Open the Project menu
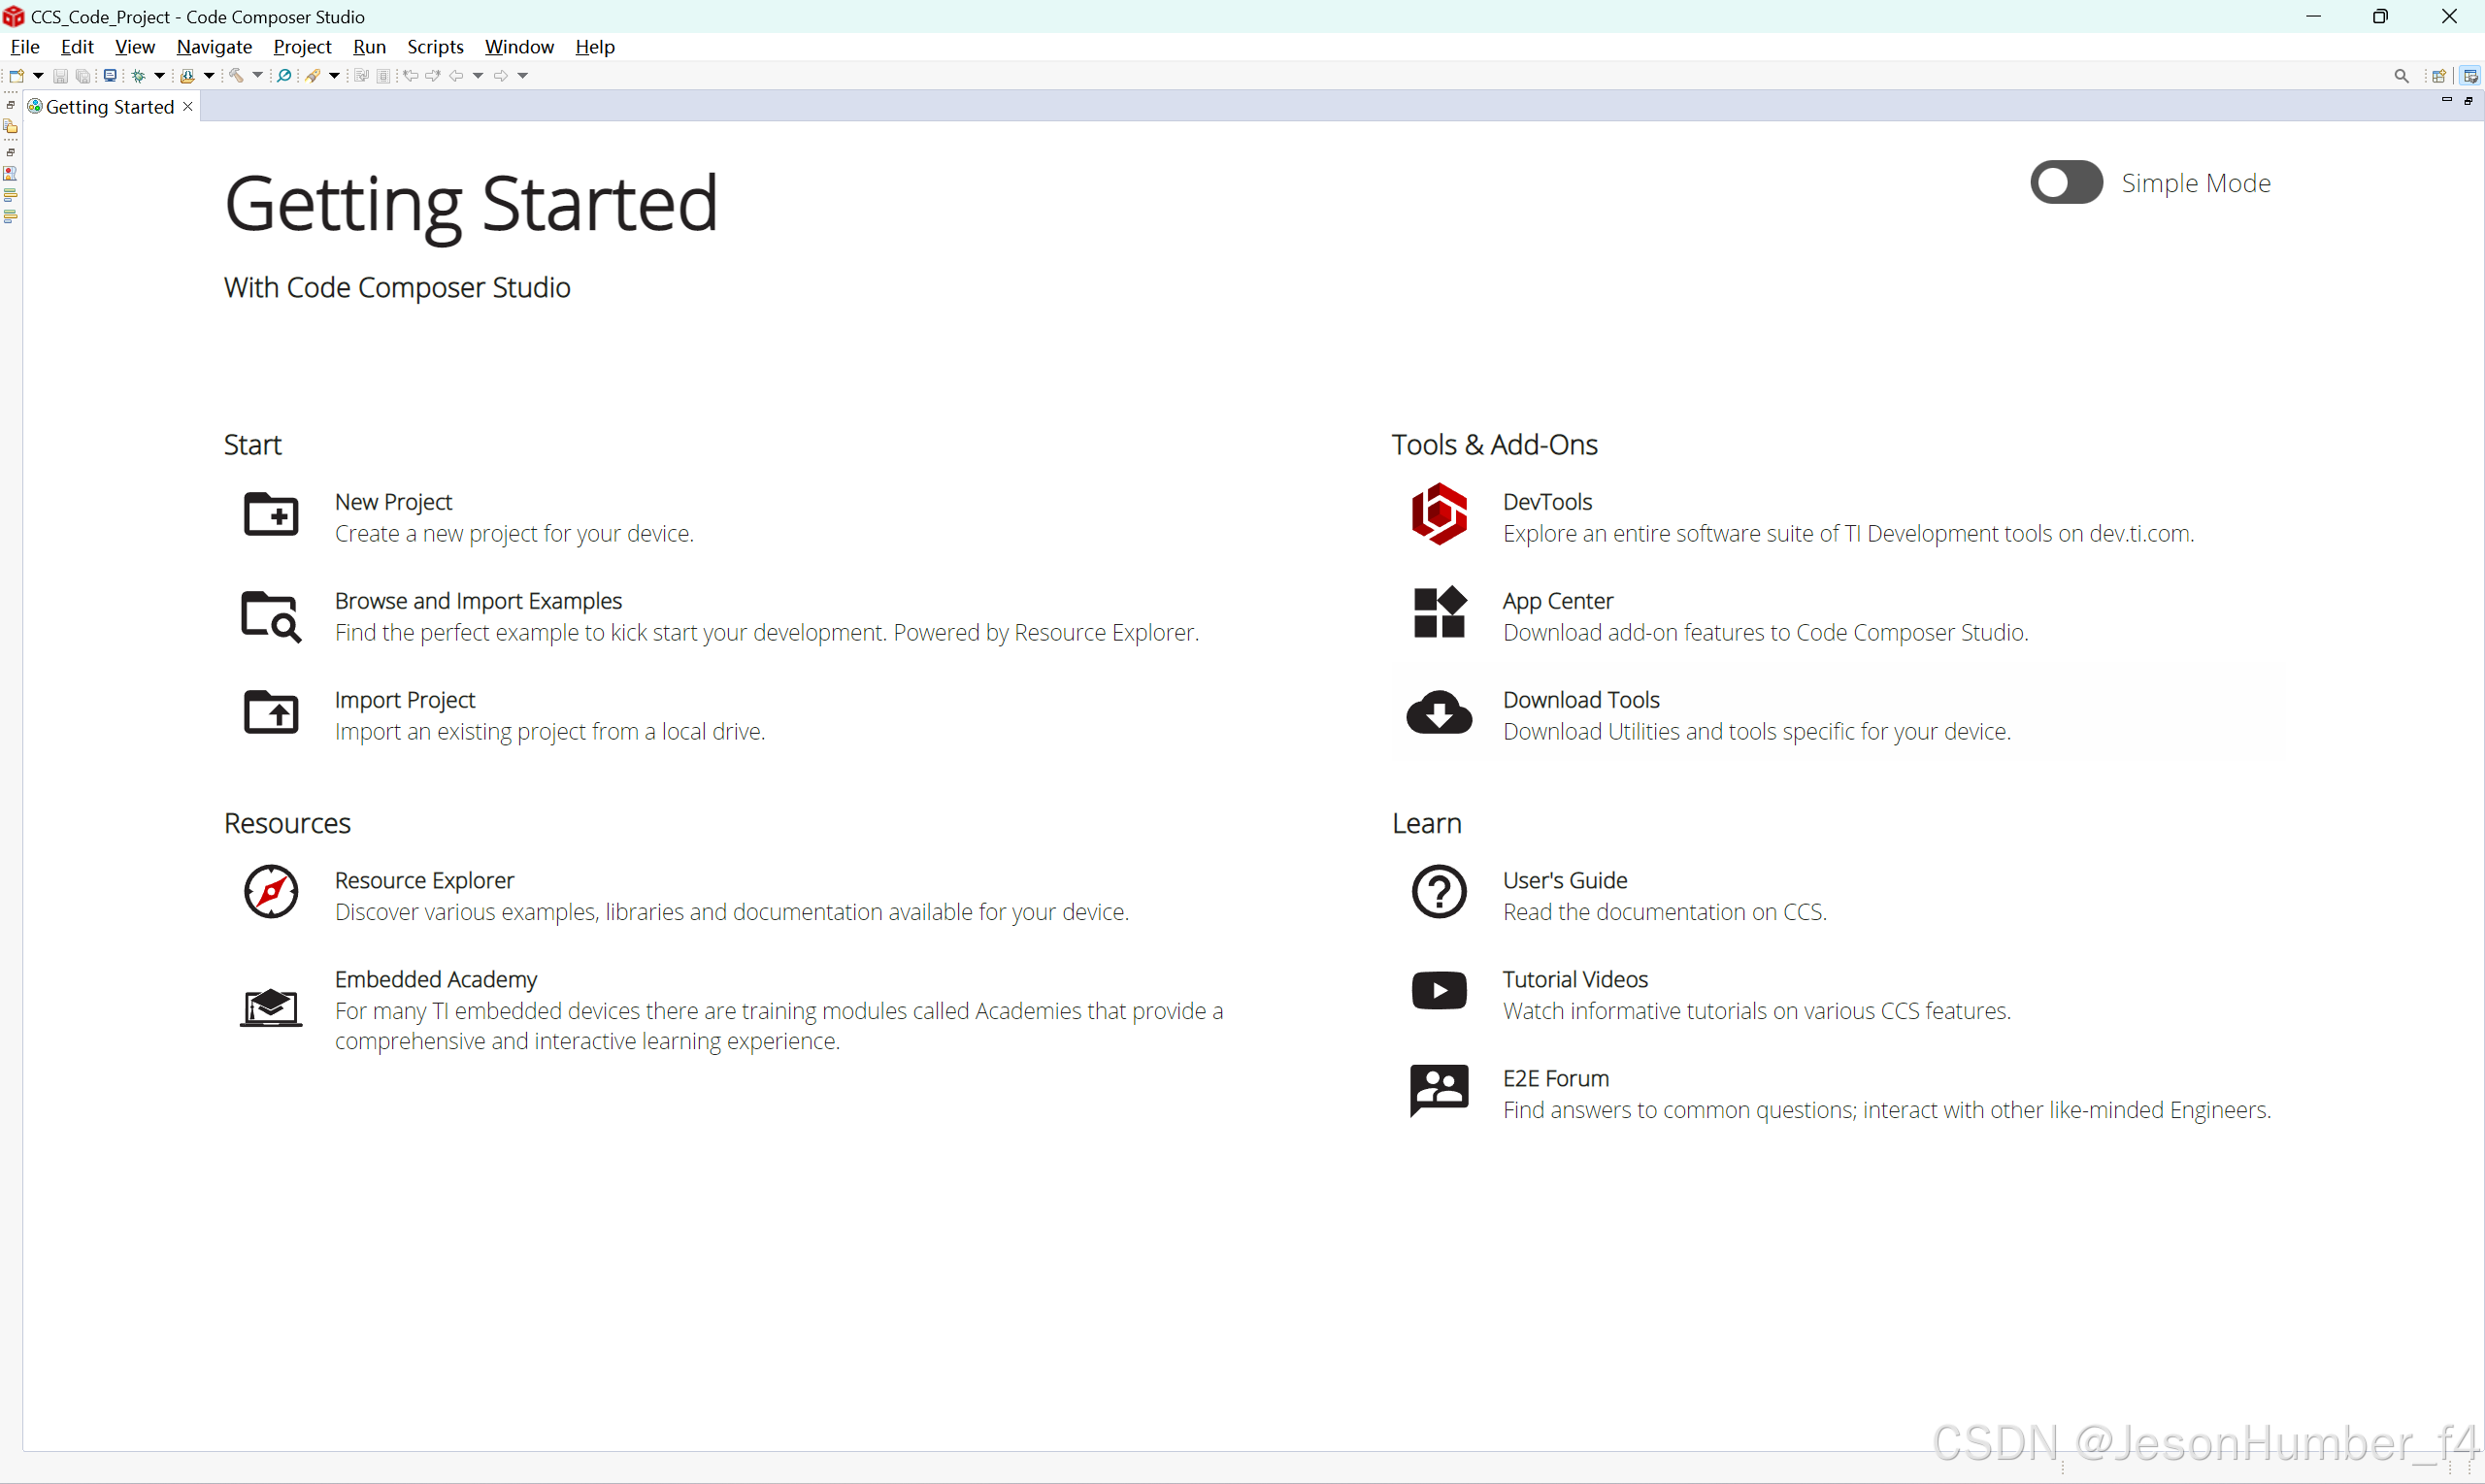 click(x=302, y=47)
